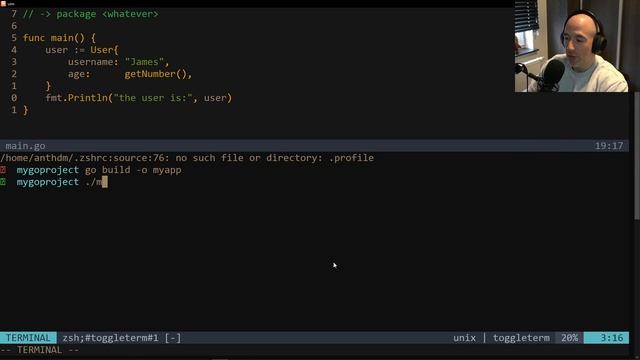Click the 'getNumber()' call
This screenshot has width=640, height=360.
pos(156,74)
